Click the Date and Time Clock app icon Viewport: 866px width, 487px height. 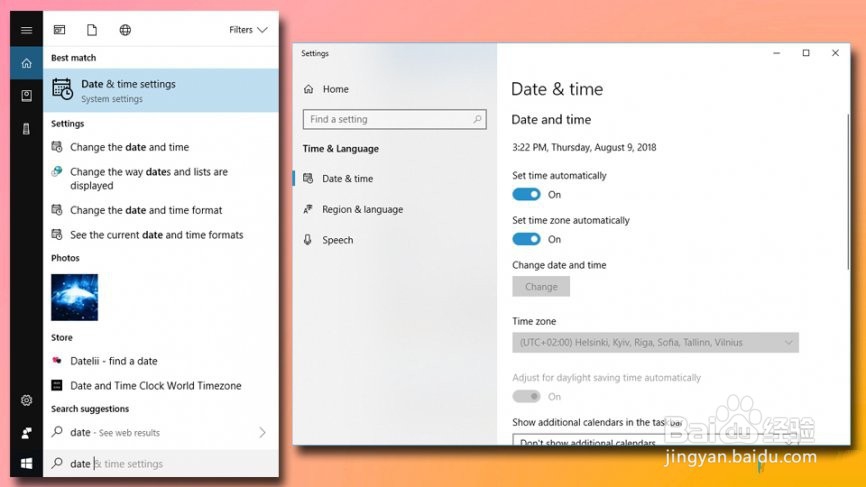[57, 385]
